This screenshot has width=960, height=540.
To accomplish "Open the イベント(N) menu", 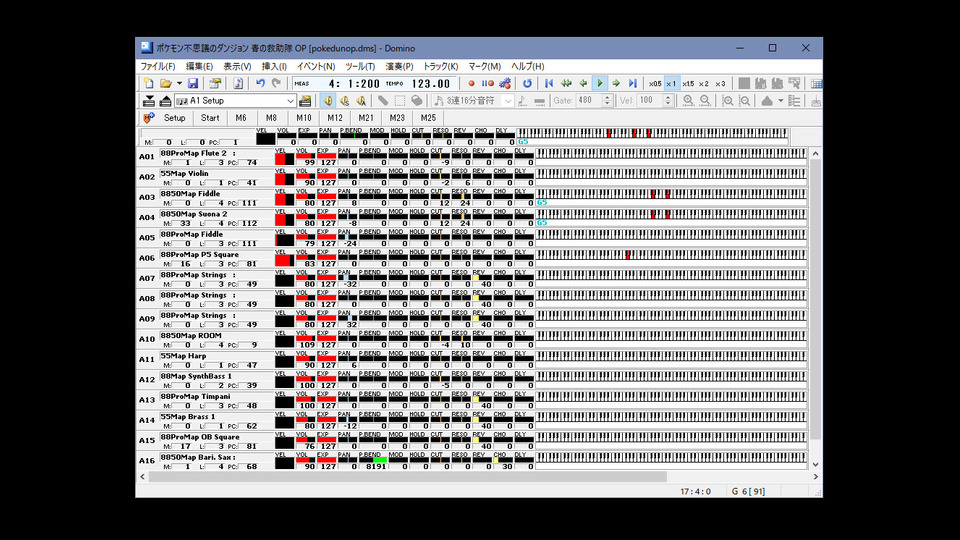I will (316, 66).
